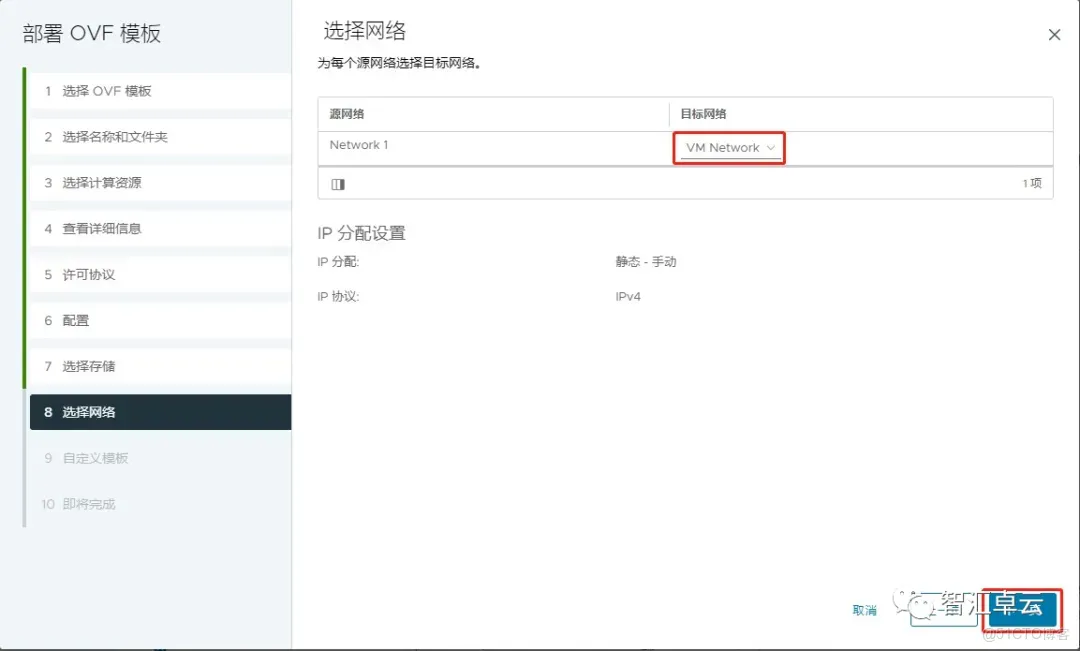The width and height of the screenshot is (1080, 651).
Task: Click the 选择网络 page title
Action: tap(365, 31)
